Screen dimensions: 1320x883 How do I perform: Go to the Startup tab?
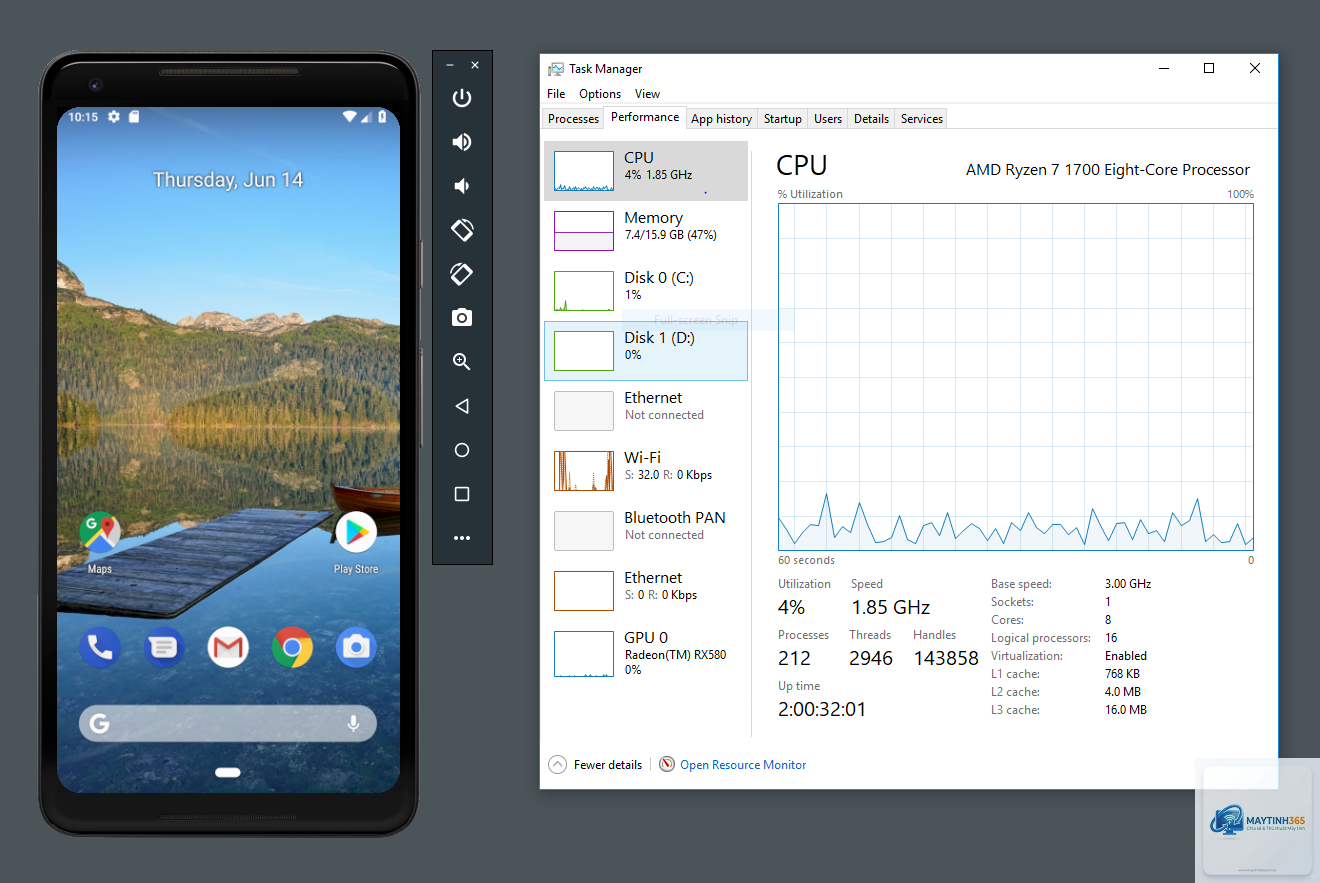click(x=783, y=118)
